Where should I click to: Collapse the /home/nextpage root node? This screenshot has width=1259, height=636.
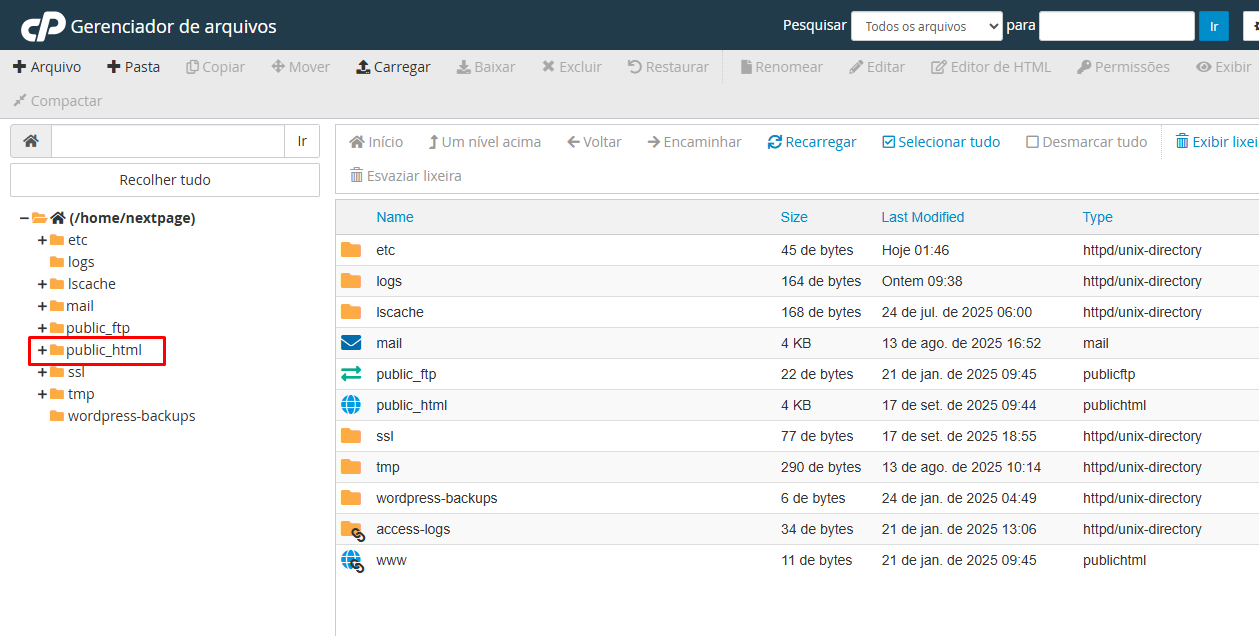[24, 218]
